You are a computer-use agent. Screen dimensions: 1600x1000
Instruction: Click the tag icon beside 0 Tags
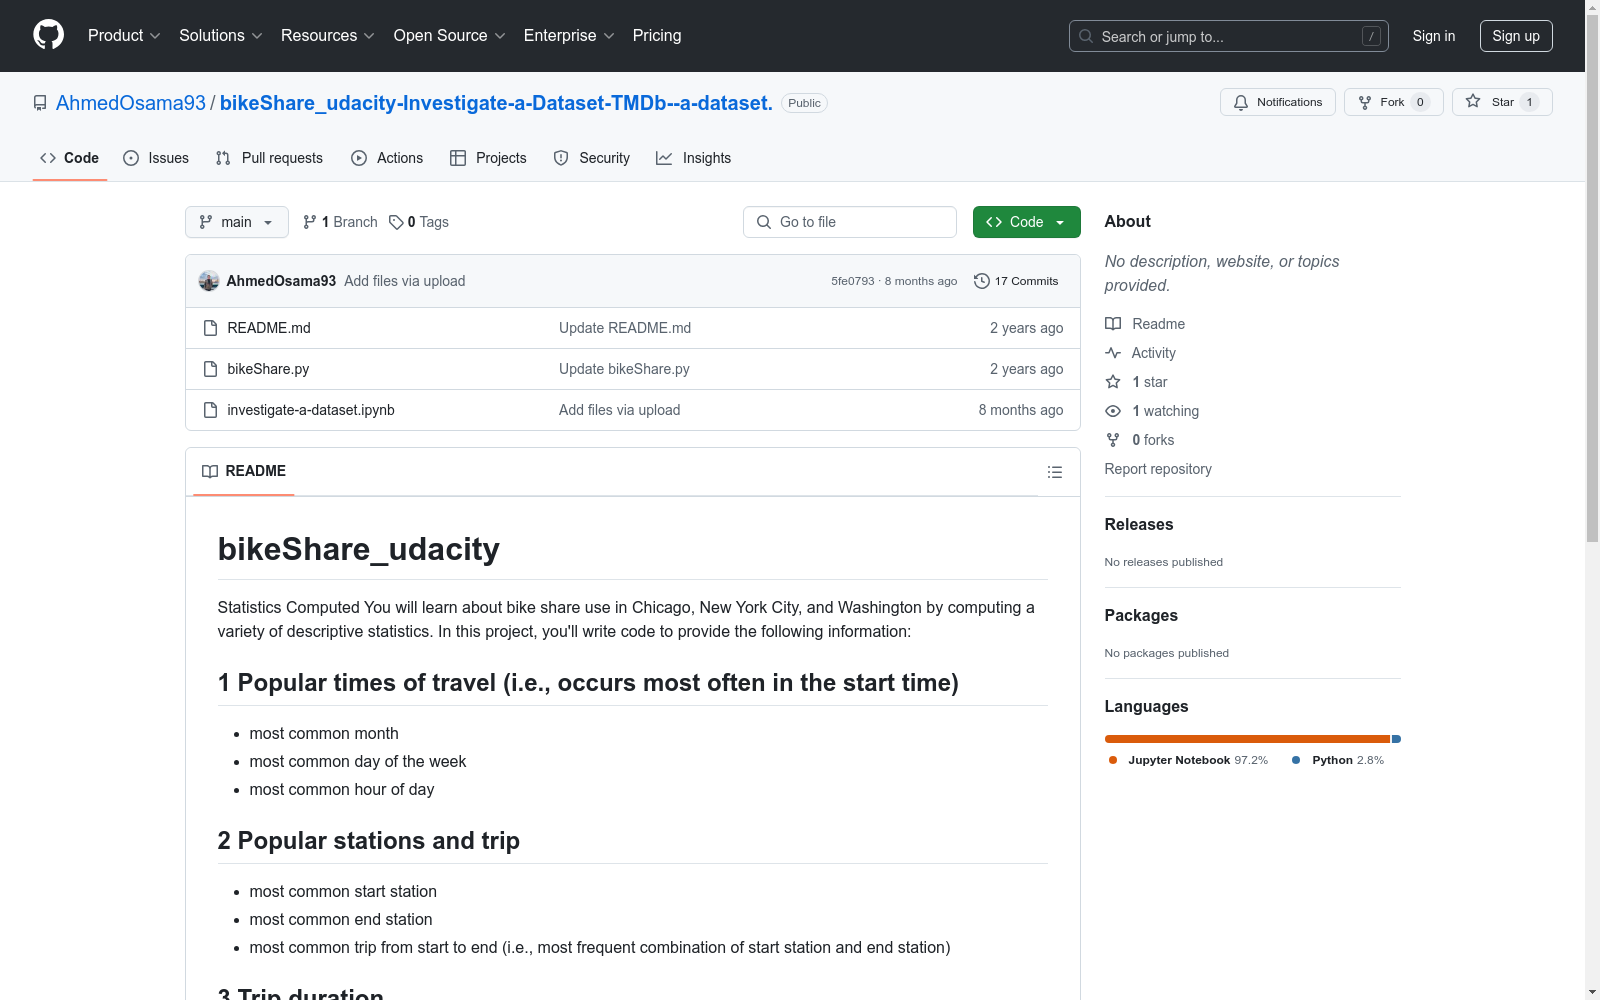[x=396, y=222]
